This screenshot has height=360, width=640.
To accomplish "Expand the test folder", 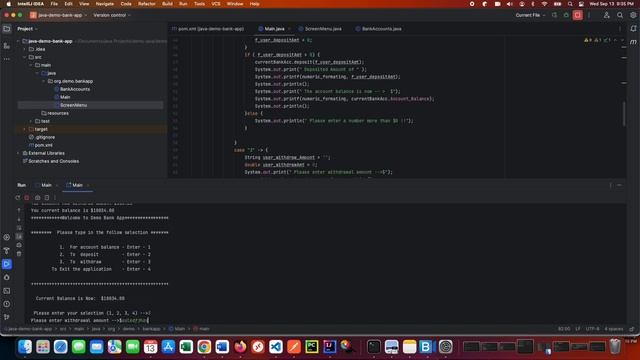I will point(31,121).
